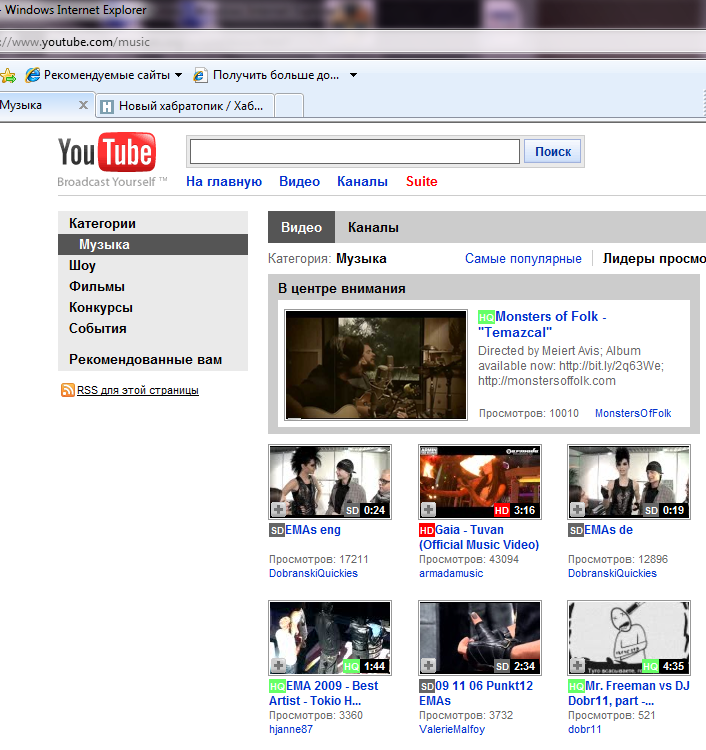Open На главную navigation link
This screenshot has height=750, width=706.
224,181
